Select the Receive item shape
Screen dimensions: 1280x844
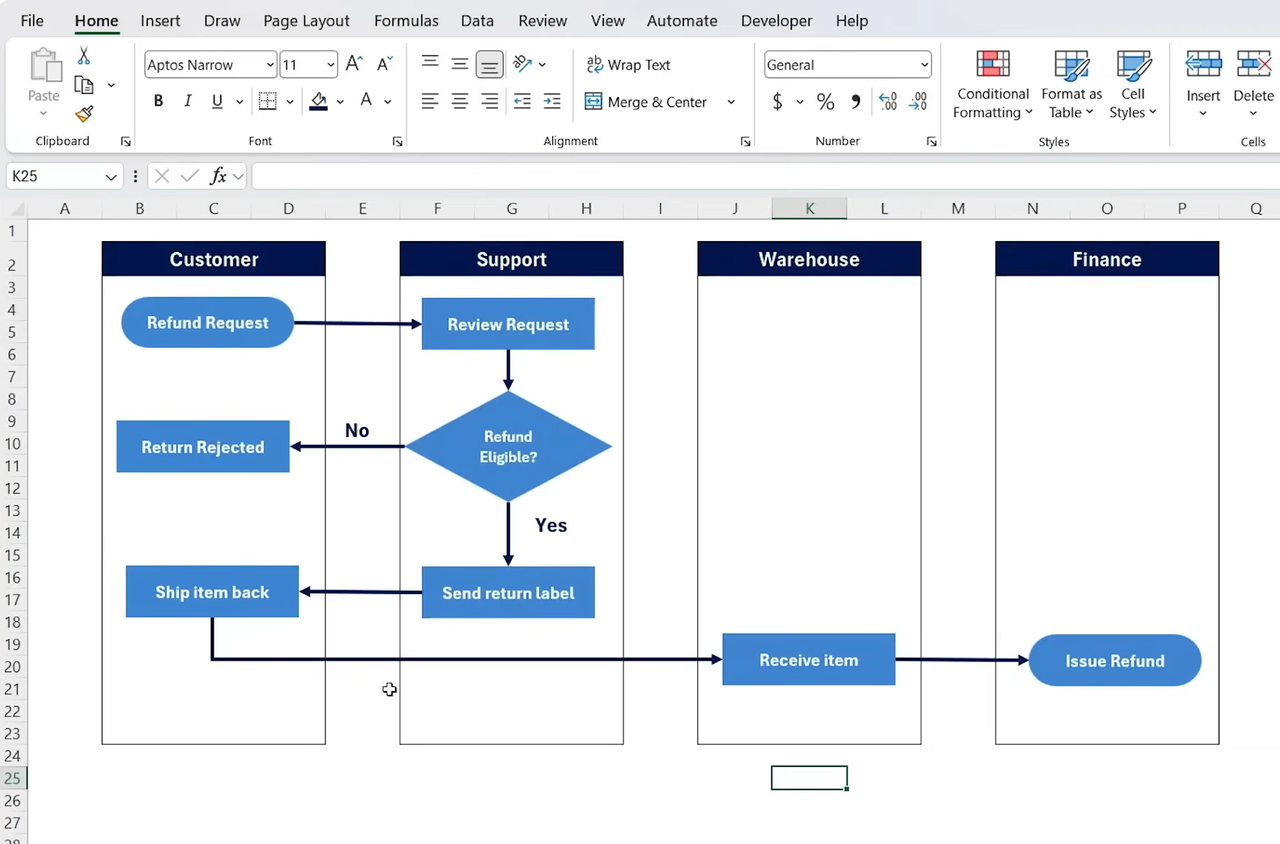tap(809, 659)
